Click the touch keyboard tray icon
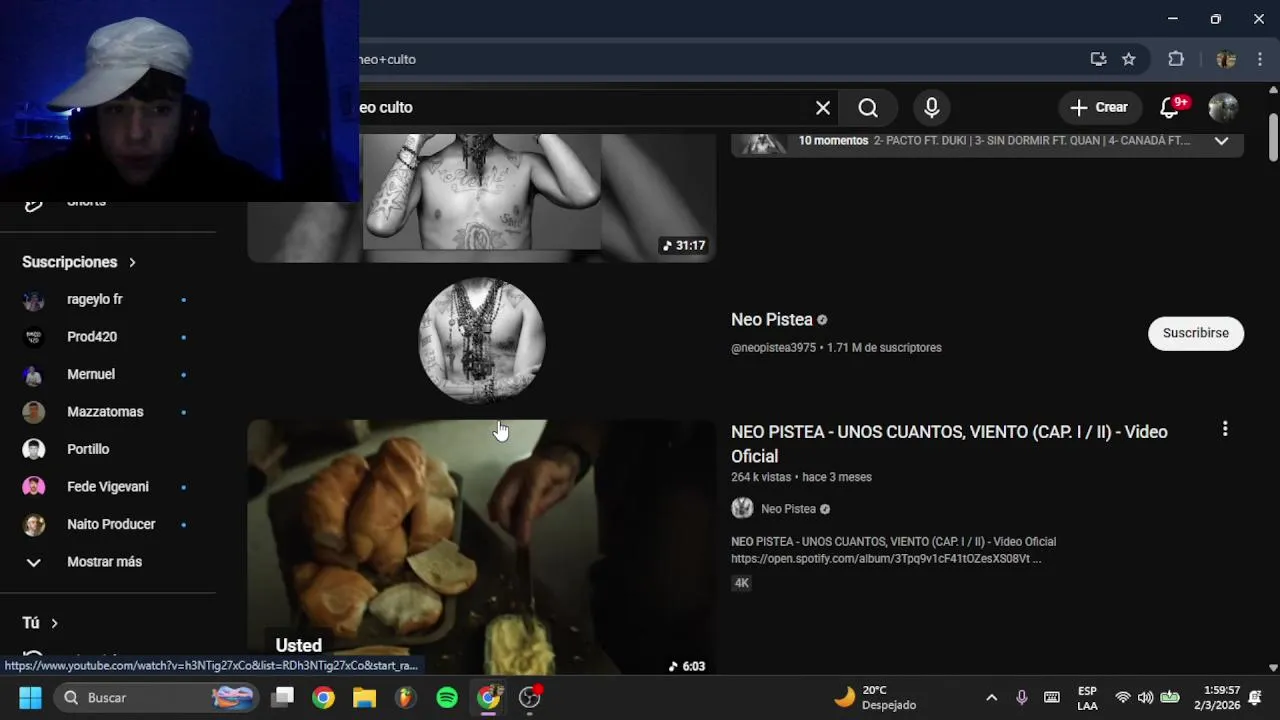This screenshot has height=720, width=1280. [x=1052, y=697]
